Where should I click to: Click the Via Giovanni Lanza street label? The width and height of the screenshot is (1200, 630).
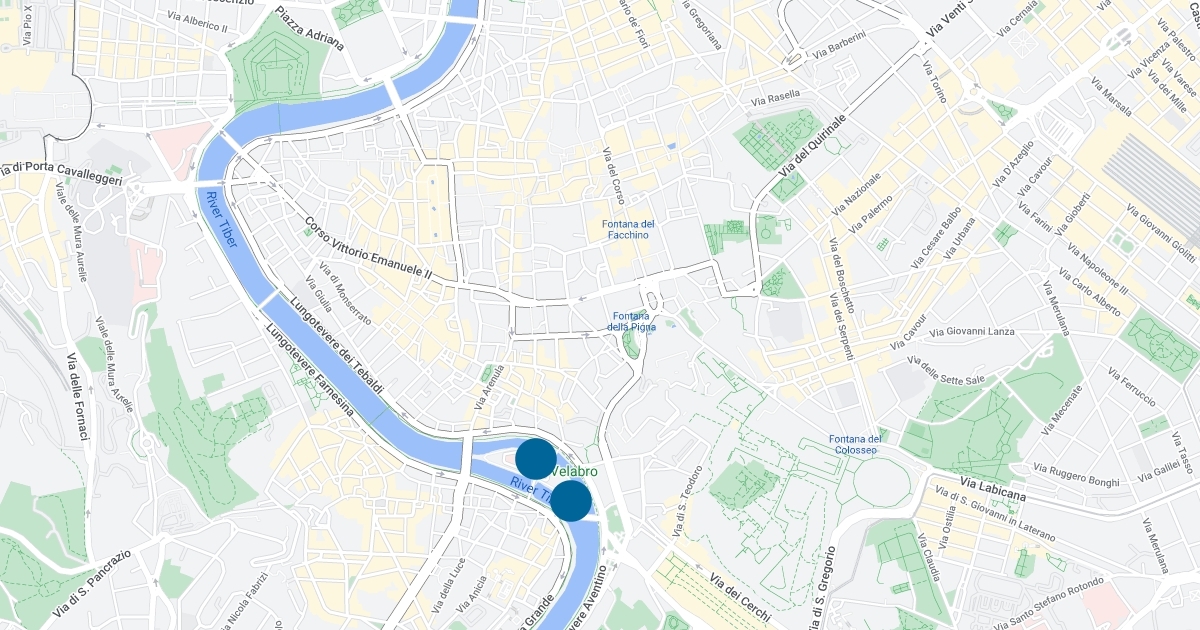[972, 331]
